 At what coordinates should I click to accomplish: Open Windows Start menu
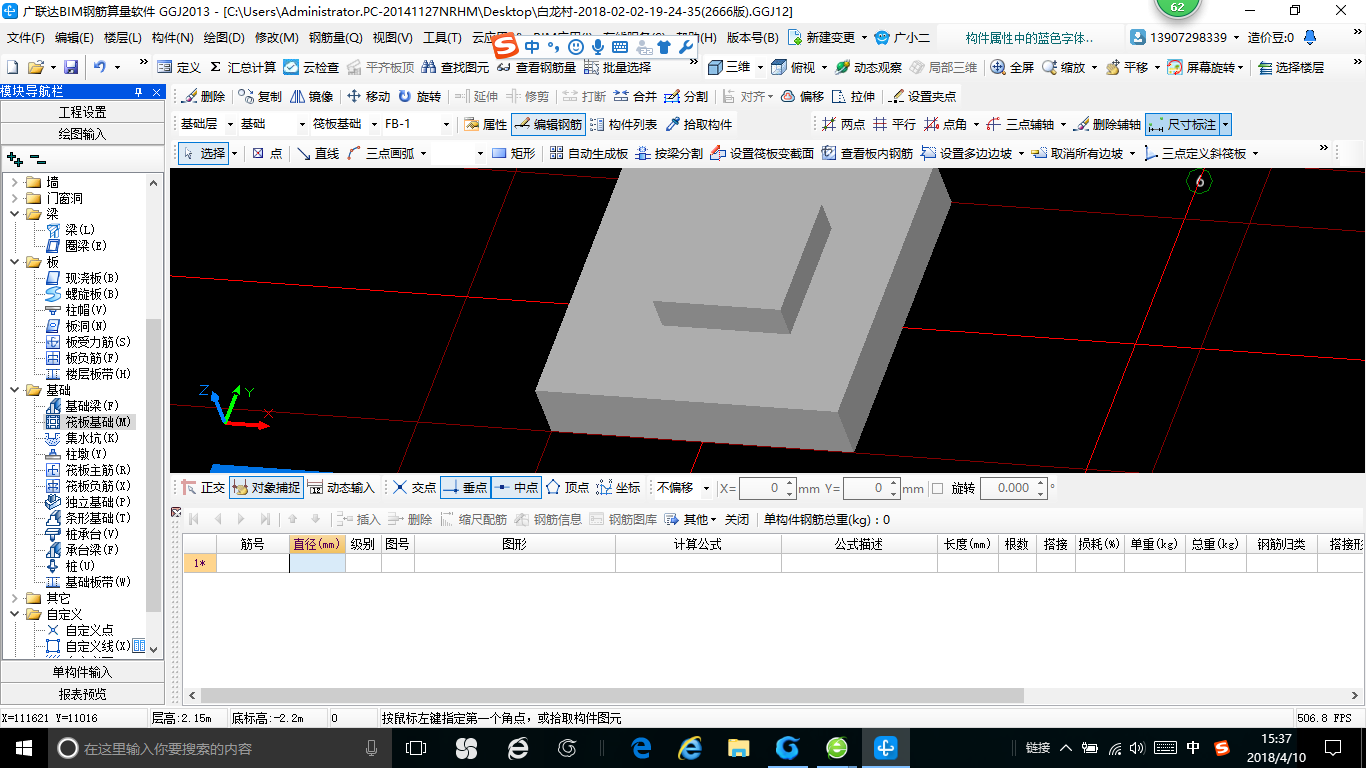(x=23, y=747)
